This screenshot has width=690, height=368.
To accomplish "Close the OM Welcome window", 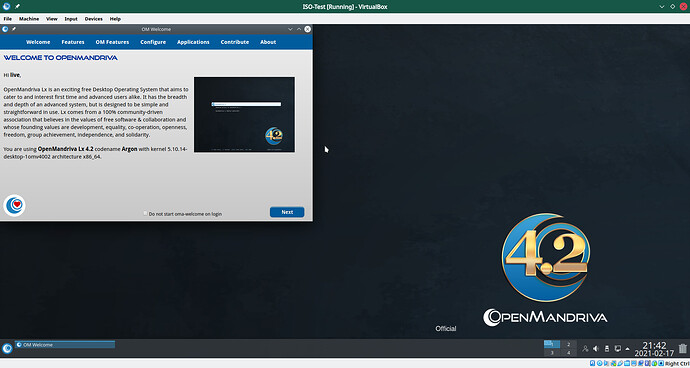I will pyautogui.click(x=308, y=29).
